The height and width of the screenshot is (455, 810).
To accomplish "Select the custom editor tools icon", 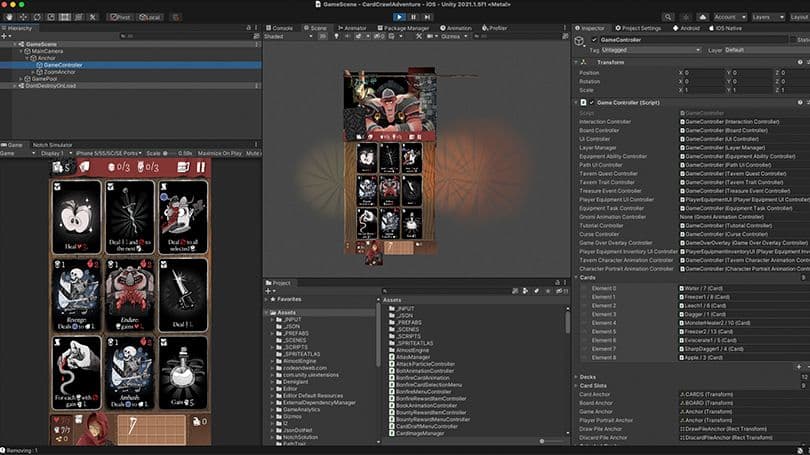I will coord(92,17).
